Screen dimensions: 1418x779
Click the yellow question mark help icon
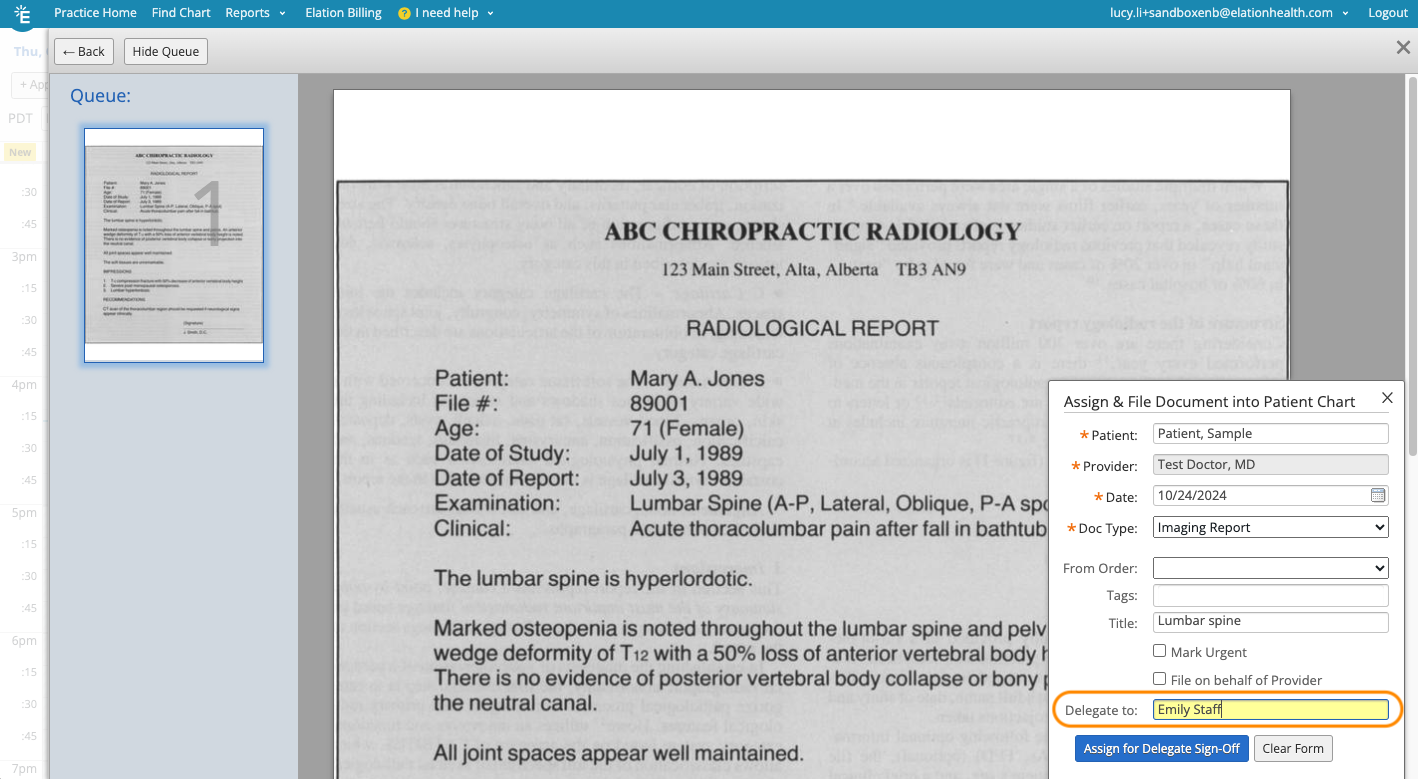point(402,12)
